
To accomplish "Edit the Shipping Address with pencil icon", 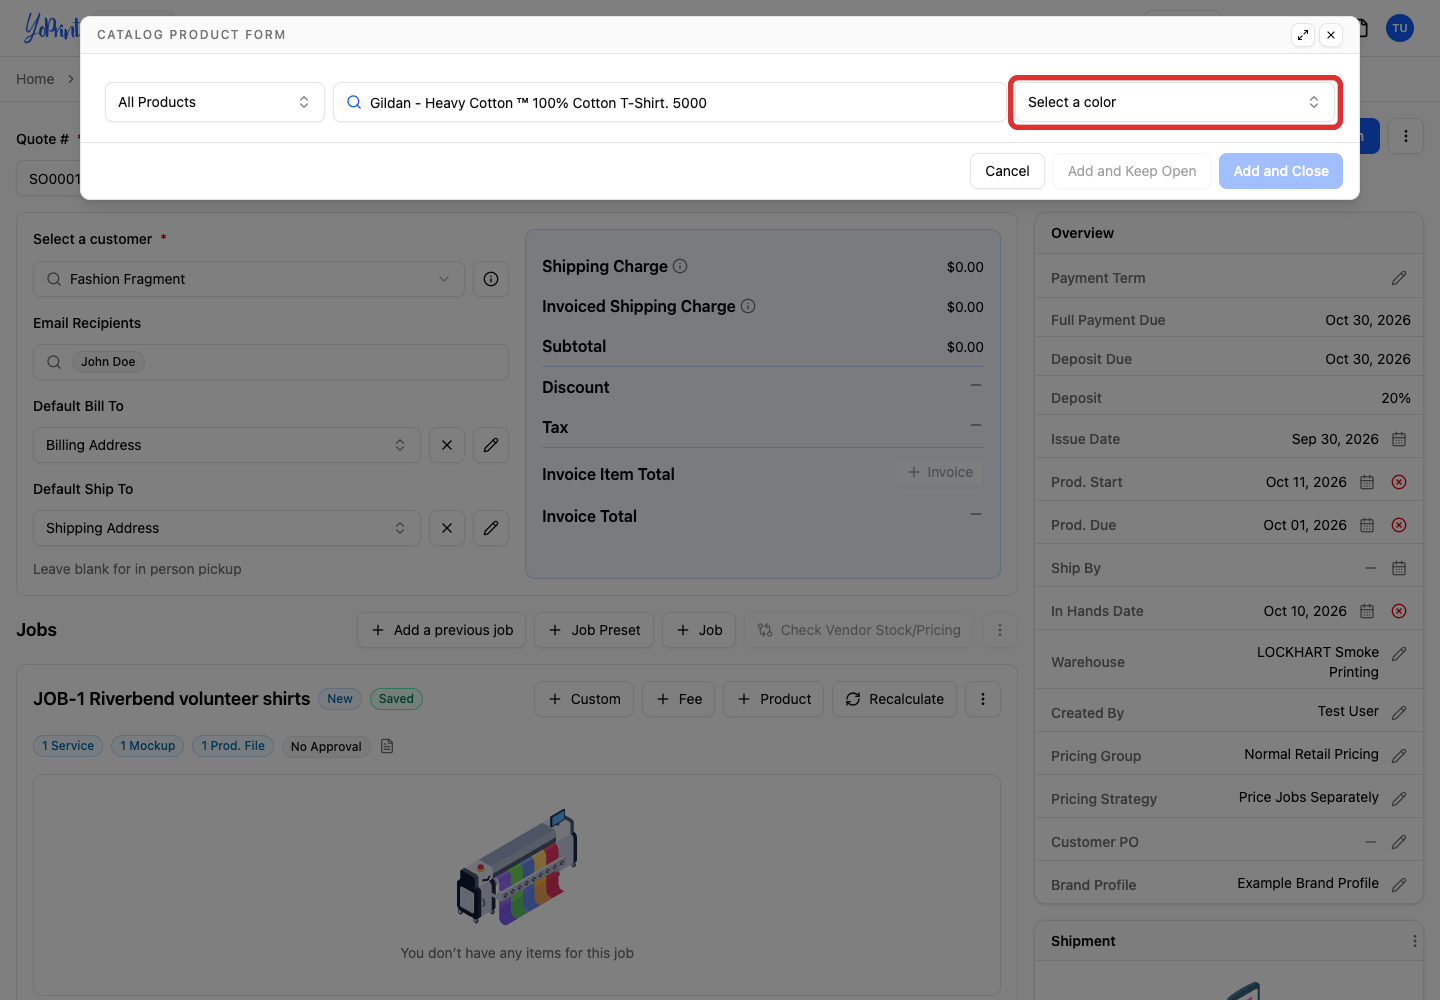I will point(491,528).
